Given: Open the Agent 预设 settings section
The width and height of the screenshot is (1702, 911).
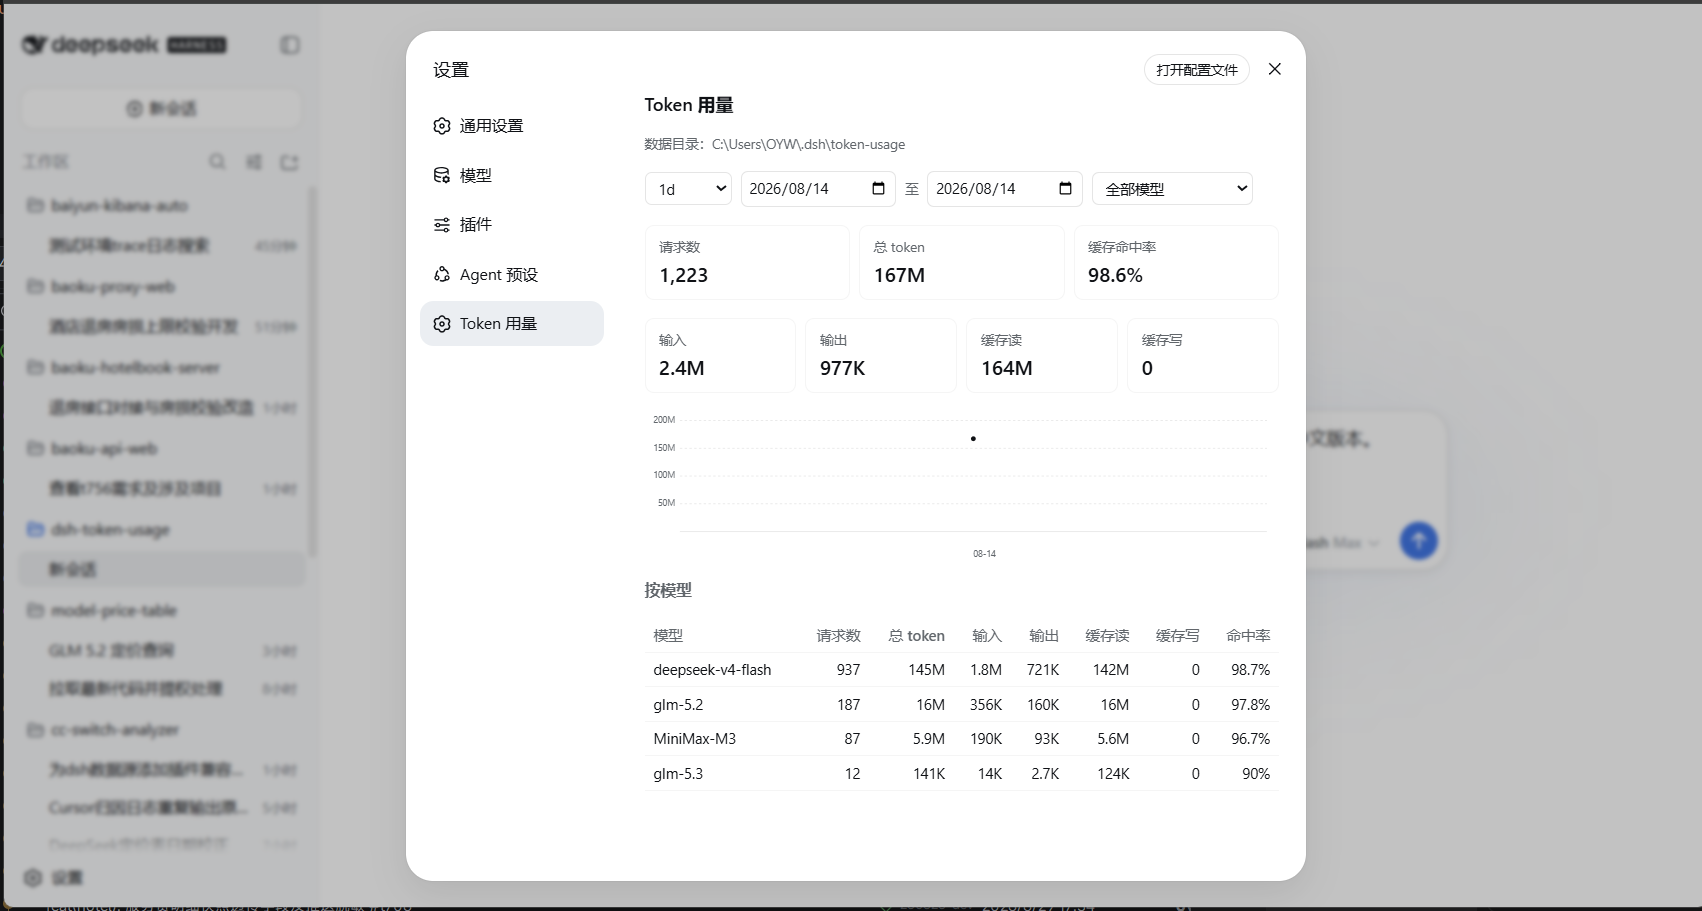Looking at the screenshot, I should point(511,274).
